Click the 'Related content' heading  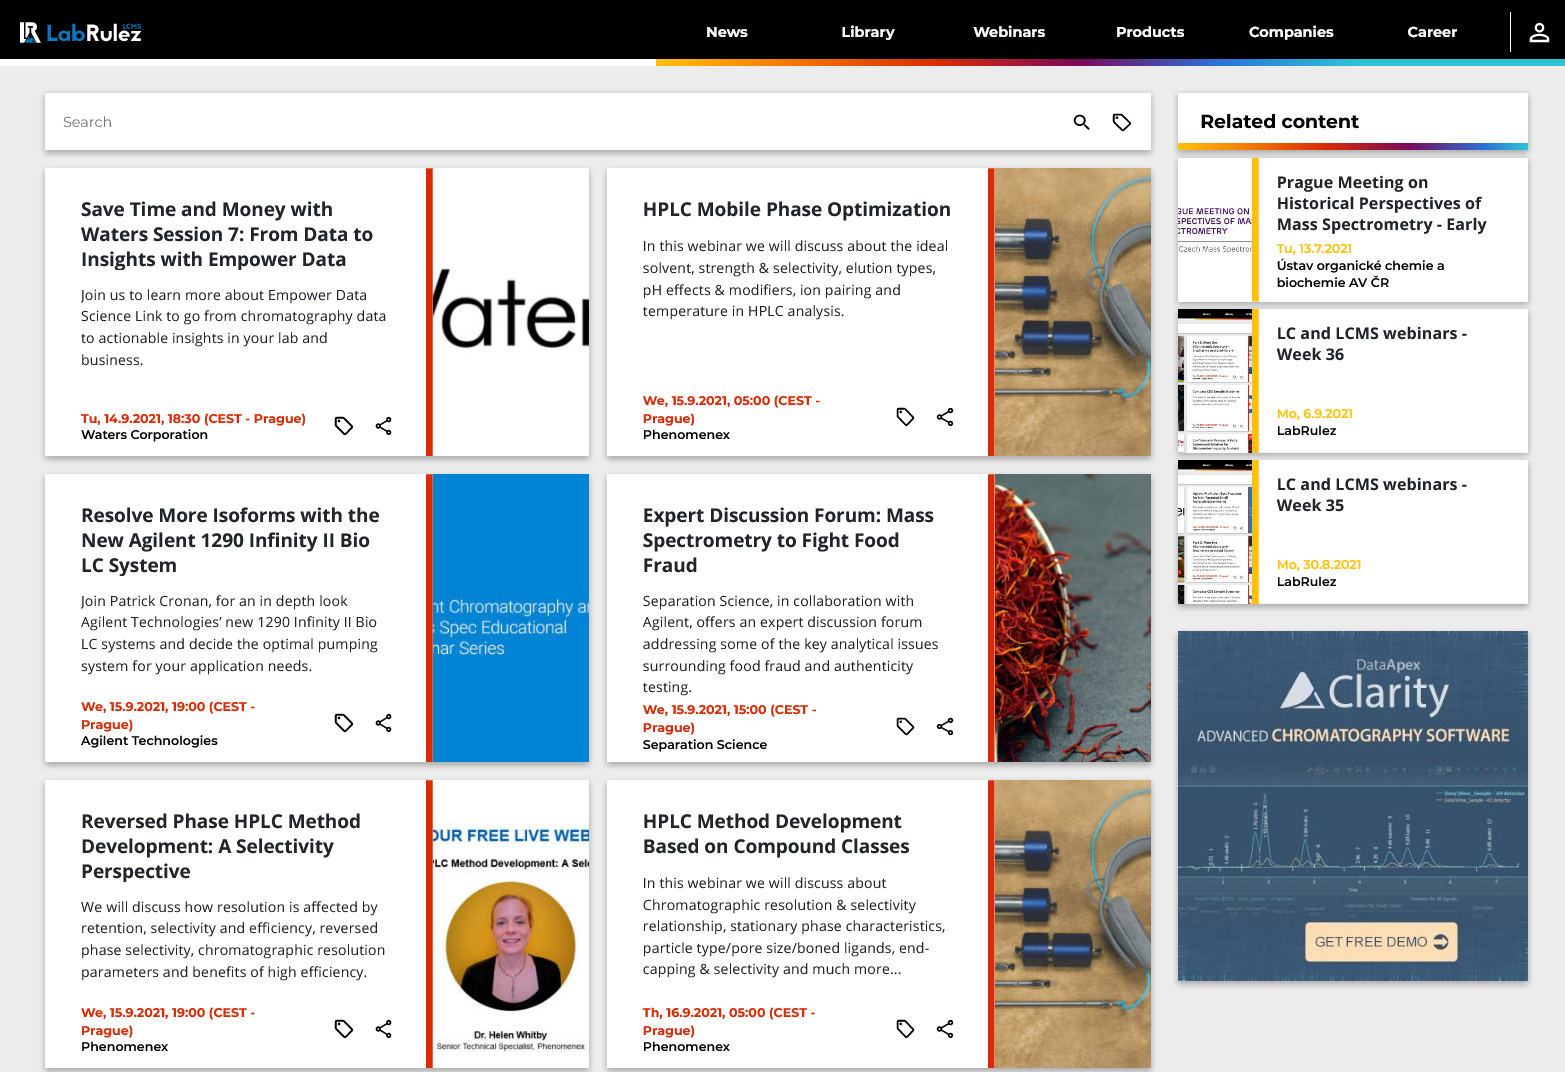pos(1280,122)
